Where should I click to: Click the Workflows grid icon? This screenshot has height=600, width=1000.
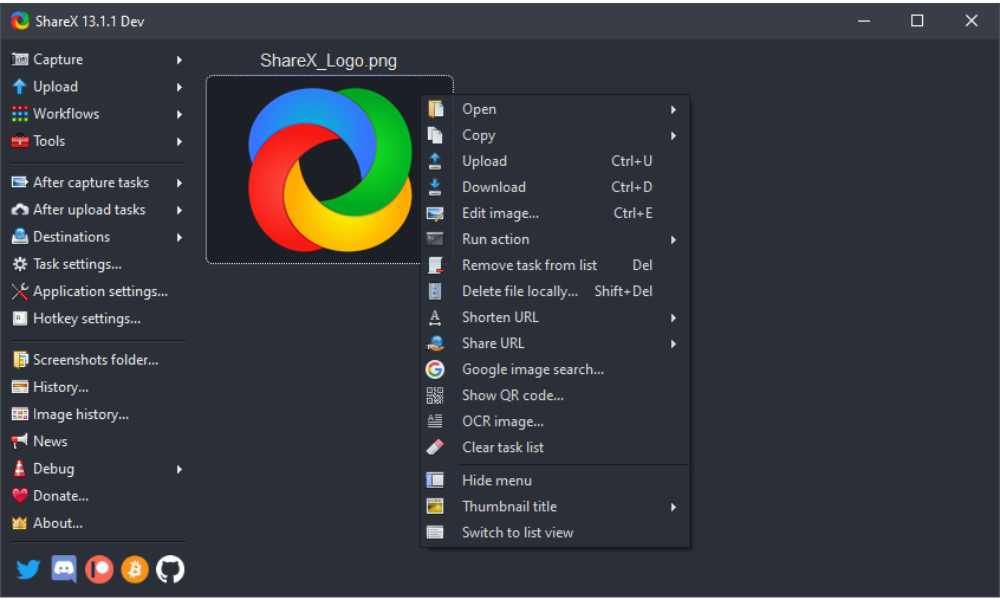(20, 114)
